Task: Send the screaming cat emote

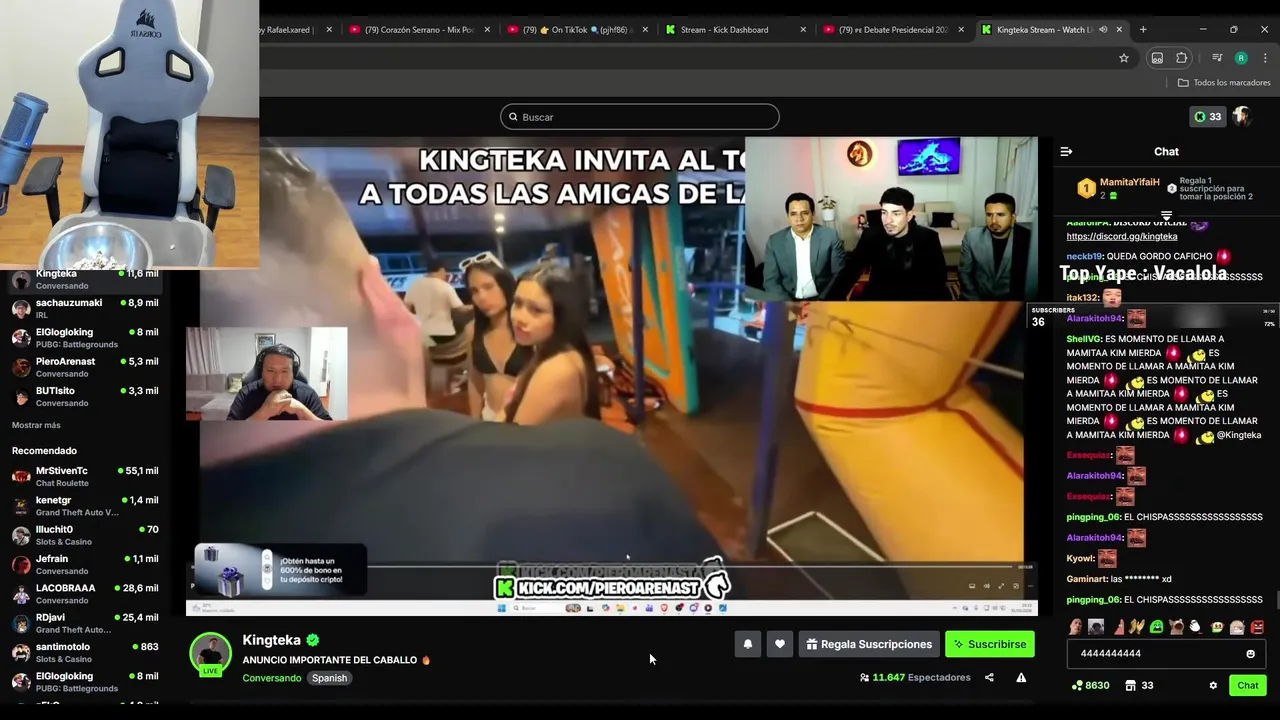Action: (1176, 627)
